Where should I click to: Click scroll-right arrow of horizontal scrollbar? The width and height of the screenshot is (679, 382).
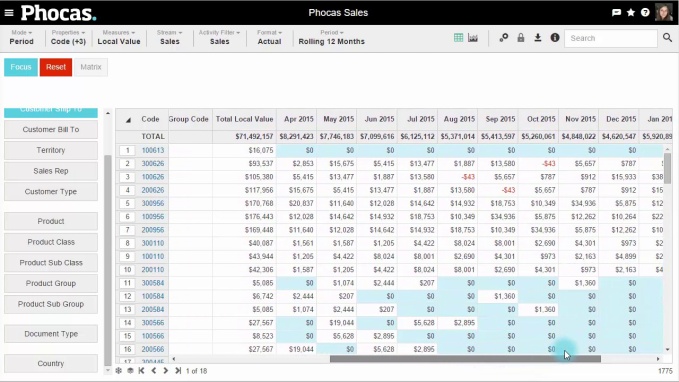[x=658, y=359]
